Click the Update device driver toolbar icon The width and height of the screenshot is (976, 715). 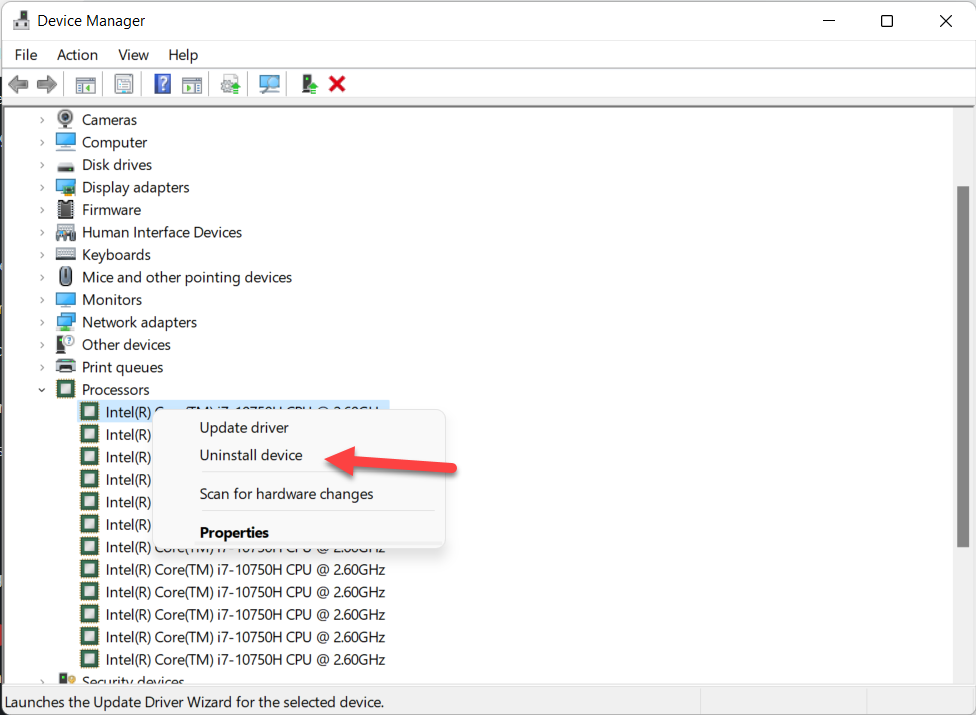point(231,84)
